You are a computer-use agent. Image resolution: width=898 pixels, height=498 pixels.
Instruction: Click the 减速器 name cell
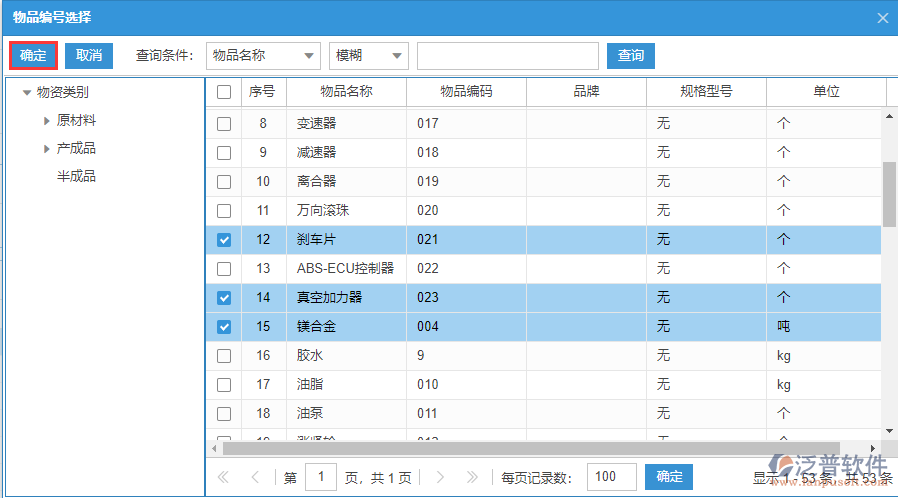[x=346, y=153]
